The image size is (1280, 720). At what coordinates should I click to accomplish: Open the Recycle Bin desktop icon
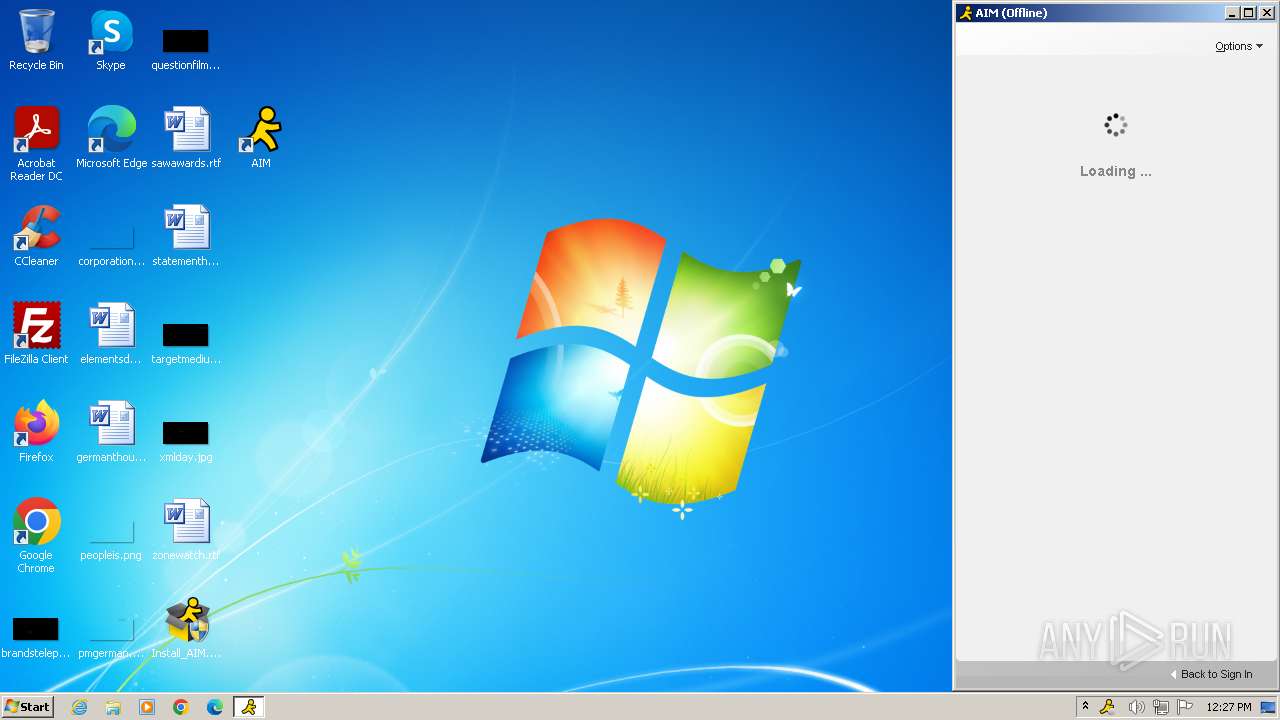point(36,40)
